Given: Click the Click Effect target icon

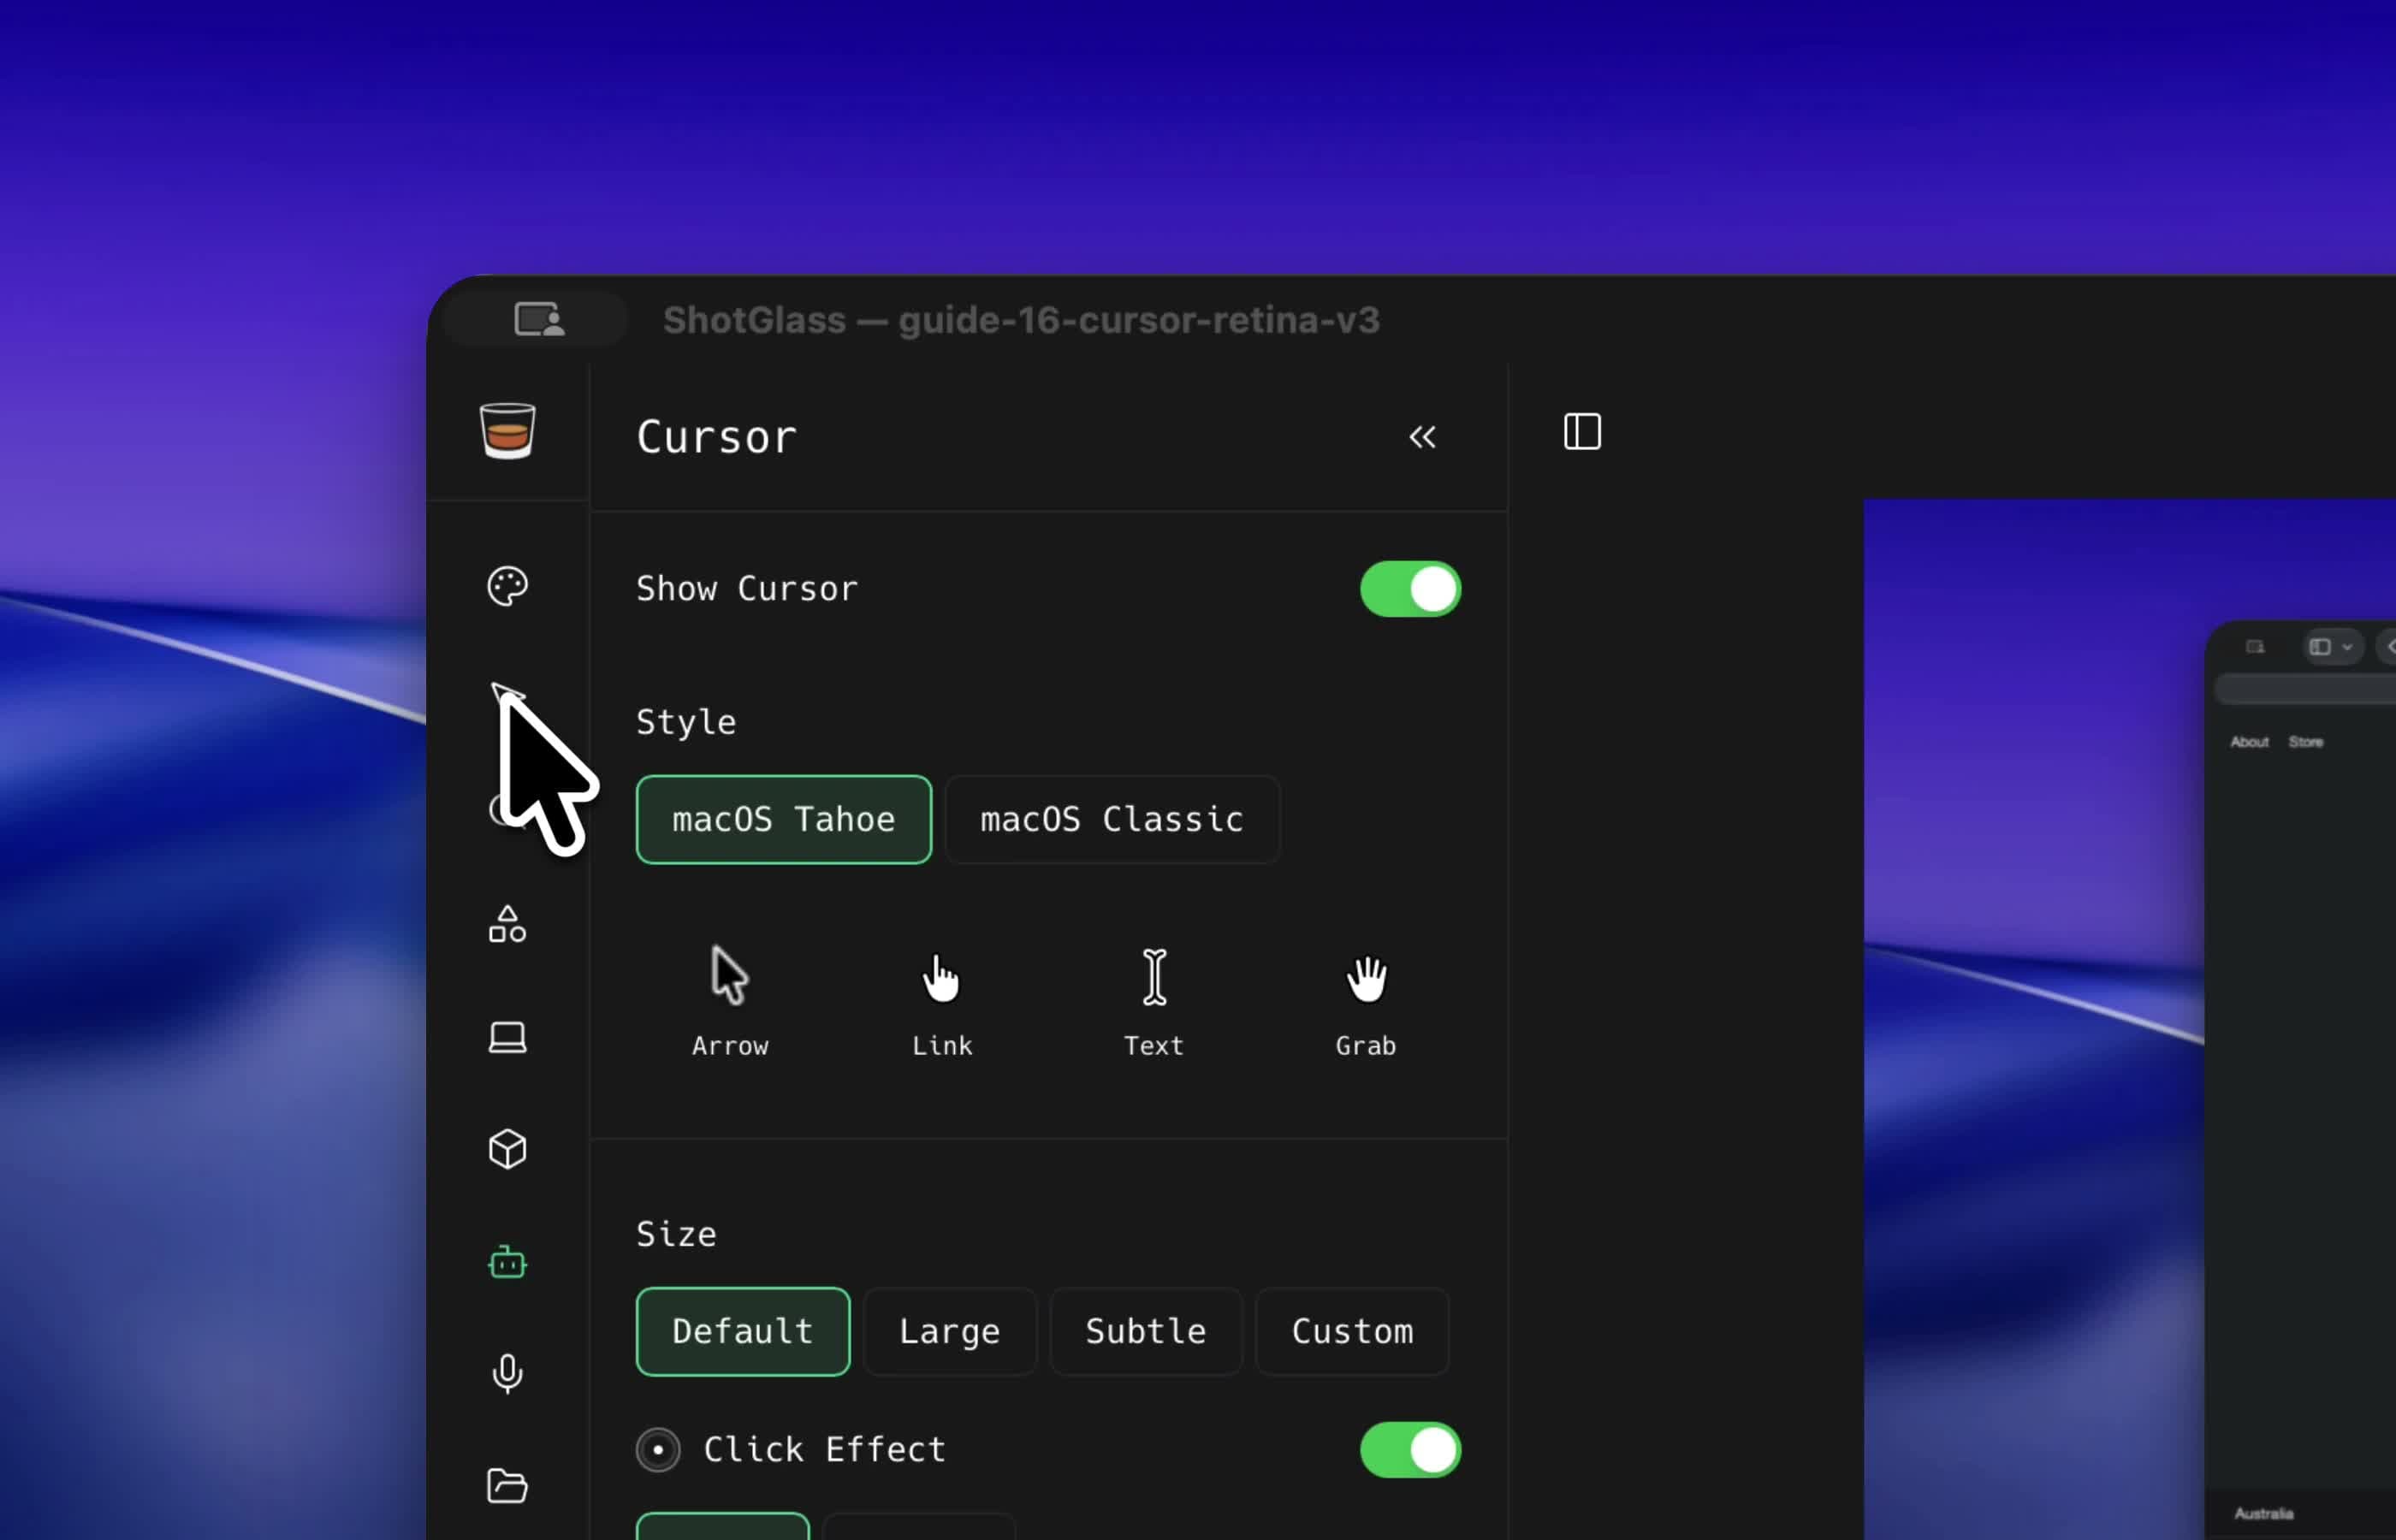Looking at the screenshot, I should (658, 1450).
